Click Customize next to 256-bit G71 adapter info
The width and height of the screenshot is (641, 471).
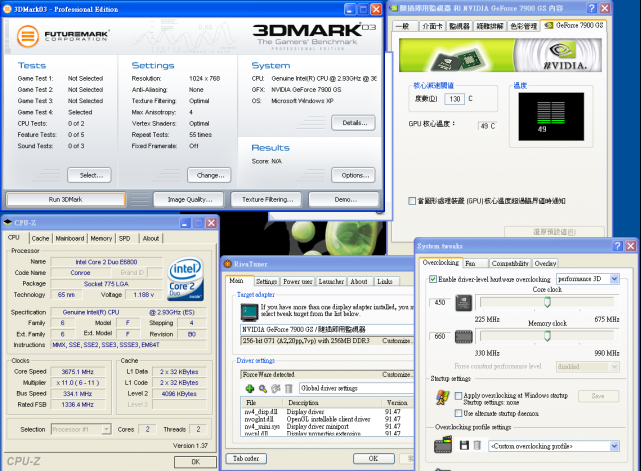[396, 341]
